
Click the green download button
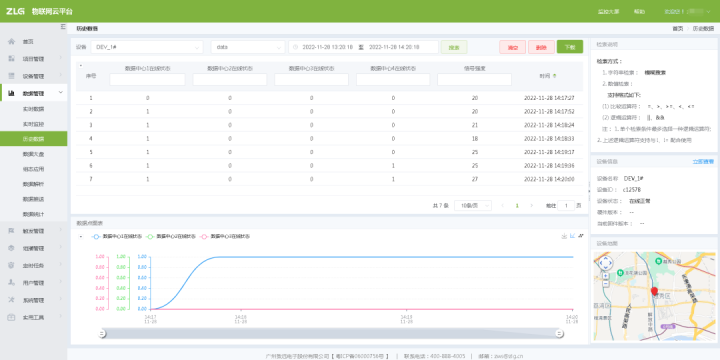tap(570, 47)
